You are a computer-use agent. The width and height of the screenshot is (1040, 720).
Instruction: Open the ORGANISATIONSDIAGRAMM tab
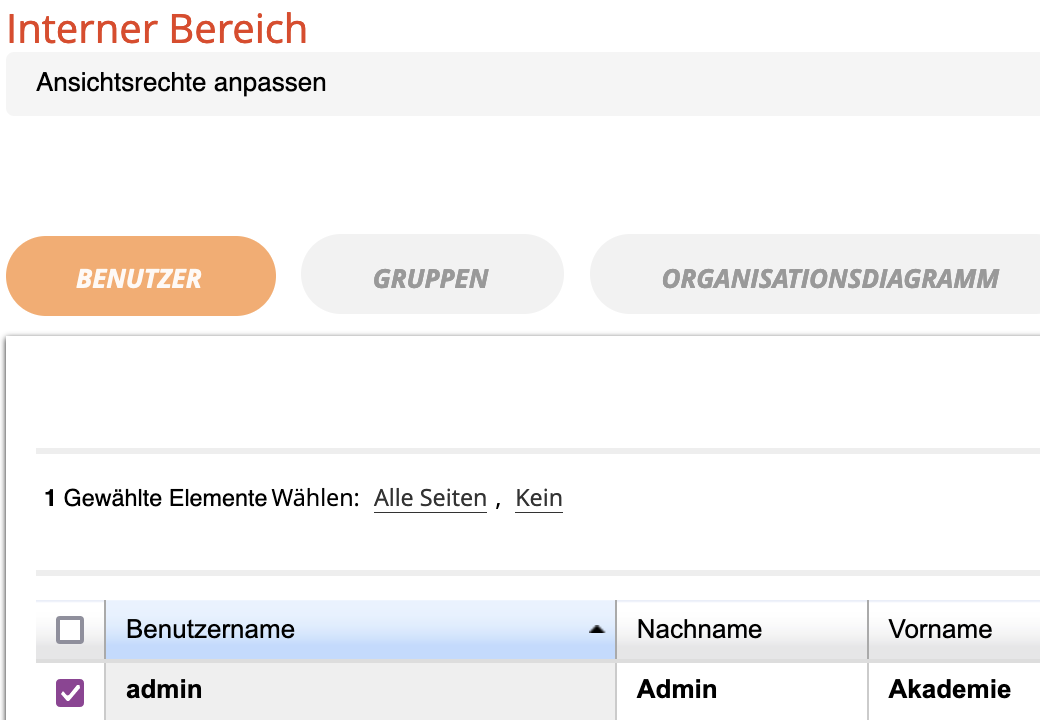pos(830,277)
